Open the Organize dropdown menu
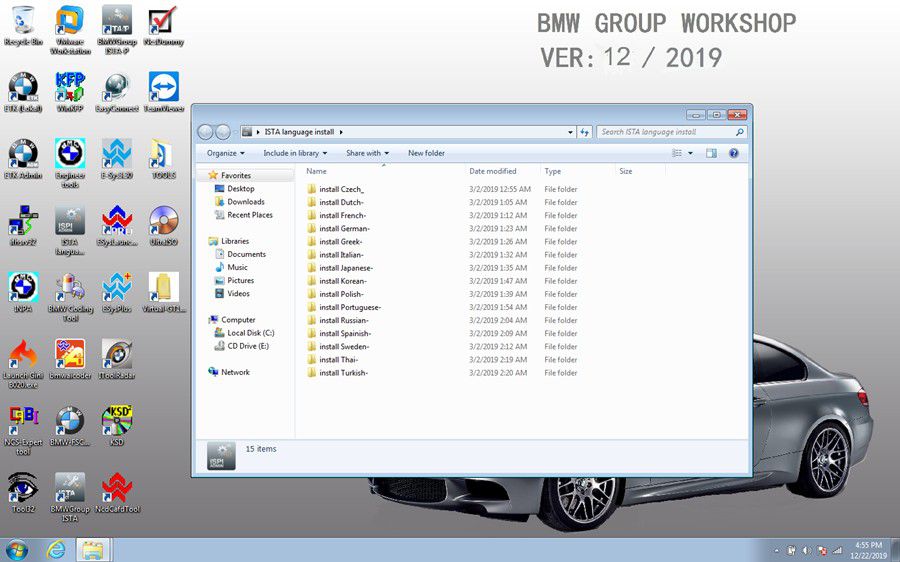 pos(226,153)
